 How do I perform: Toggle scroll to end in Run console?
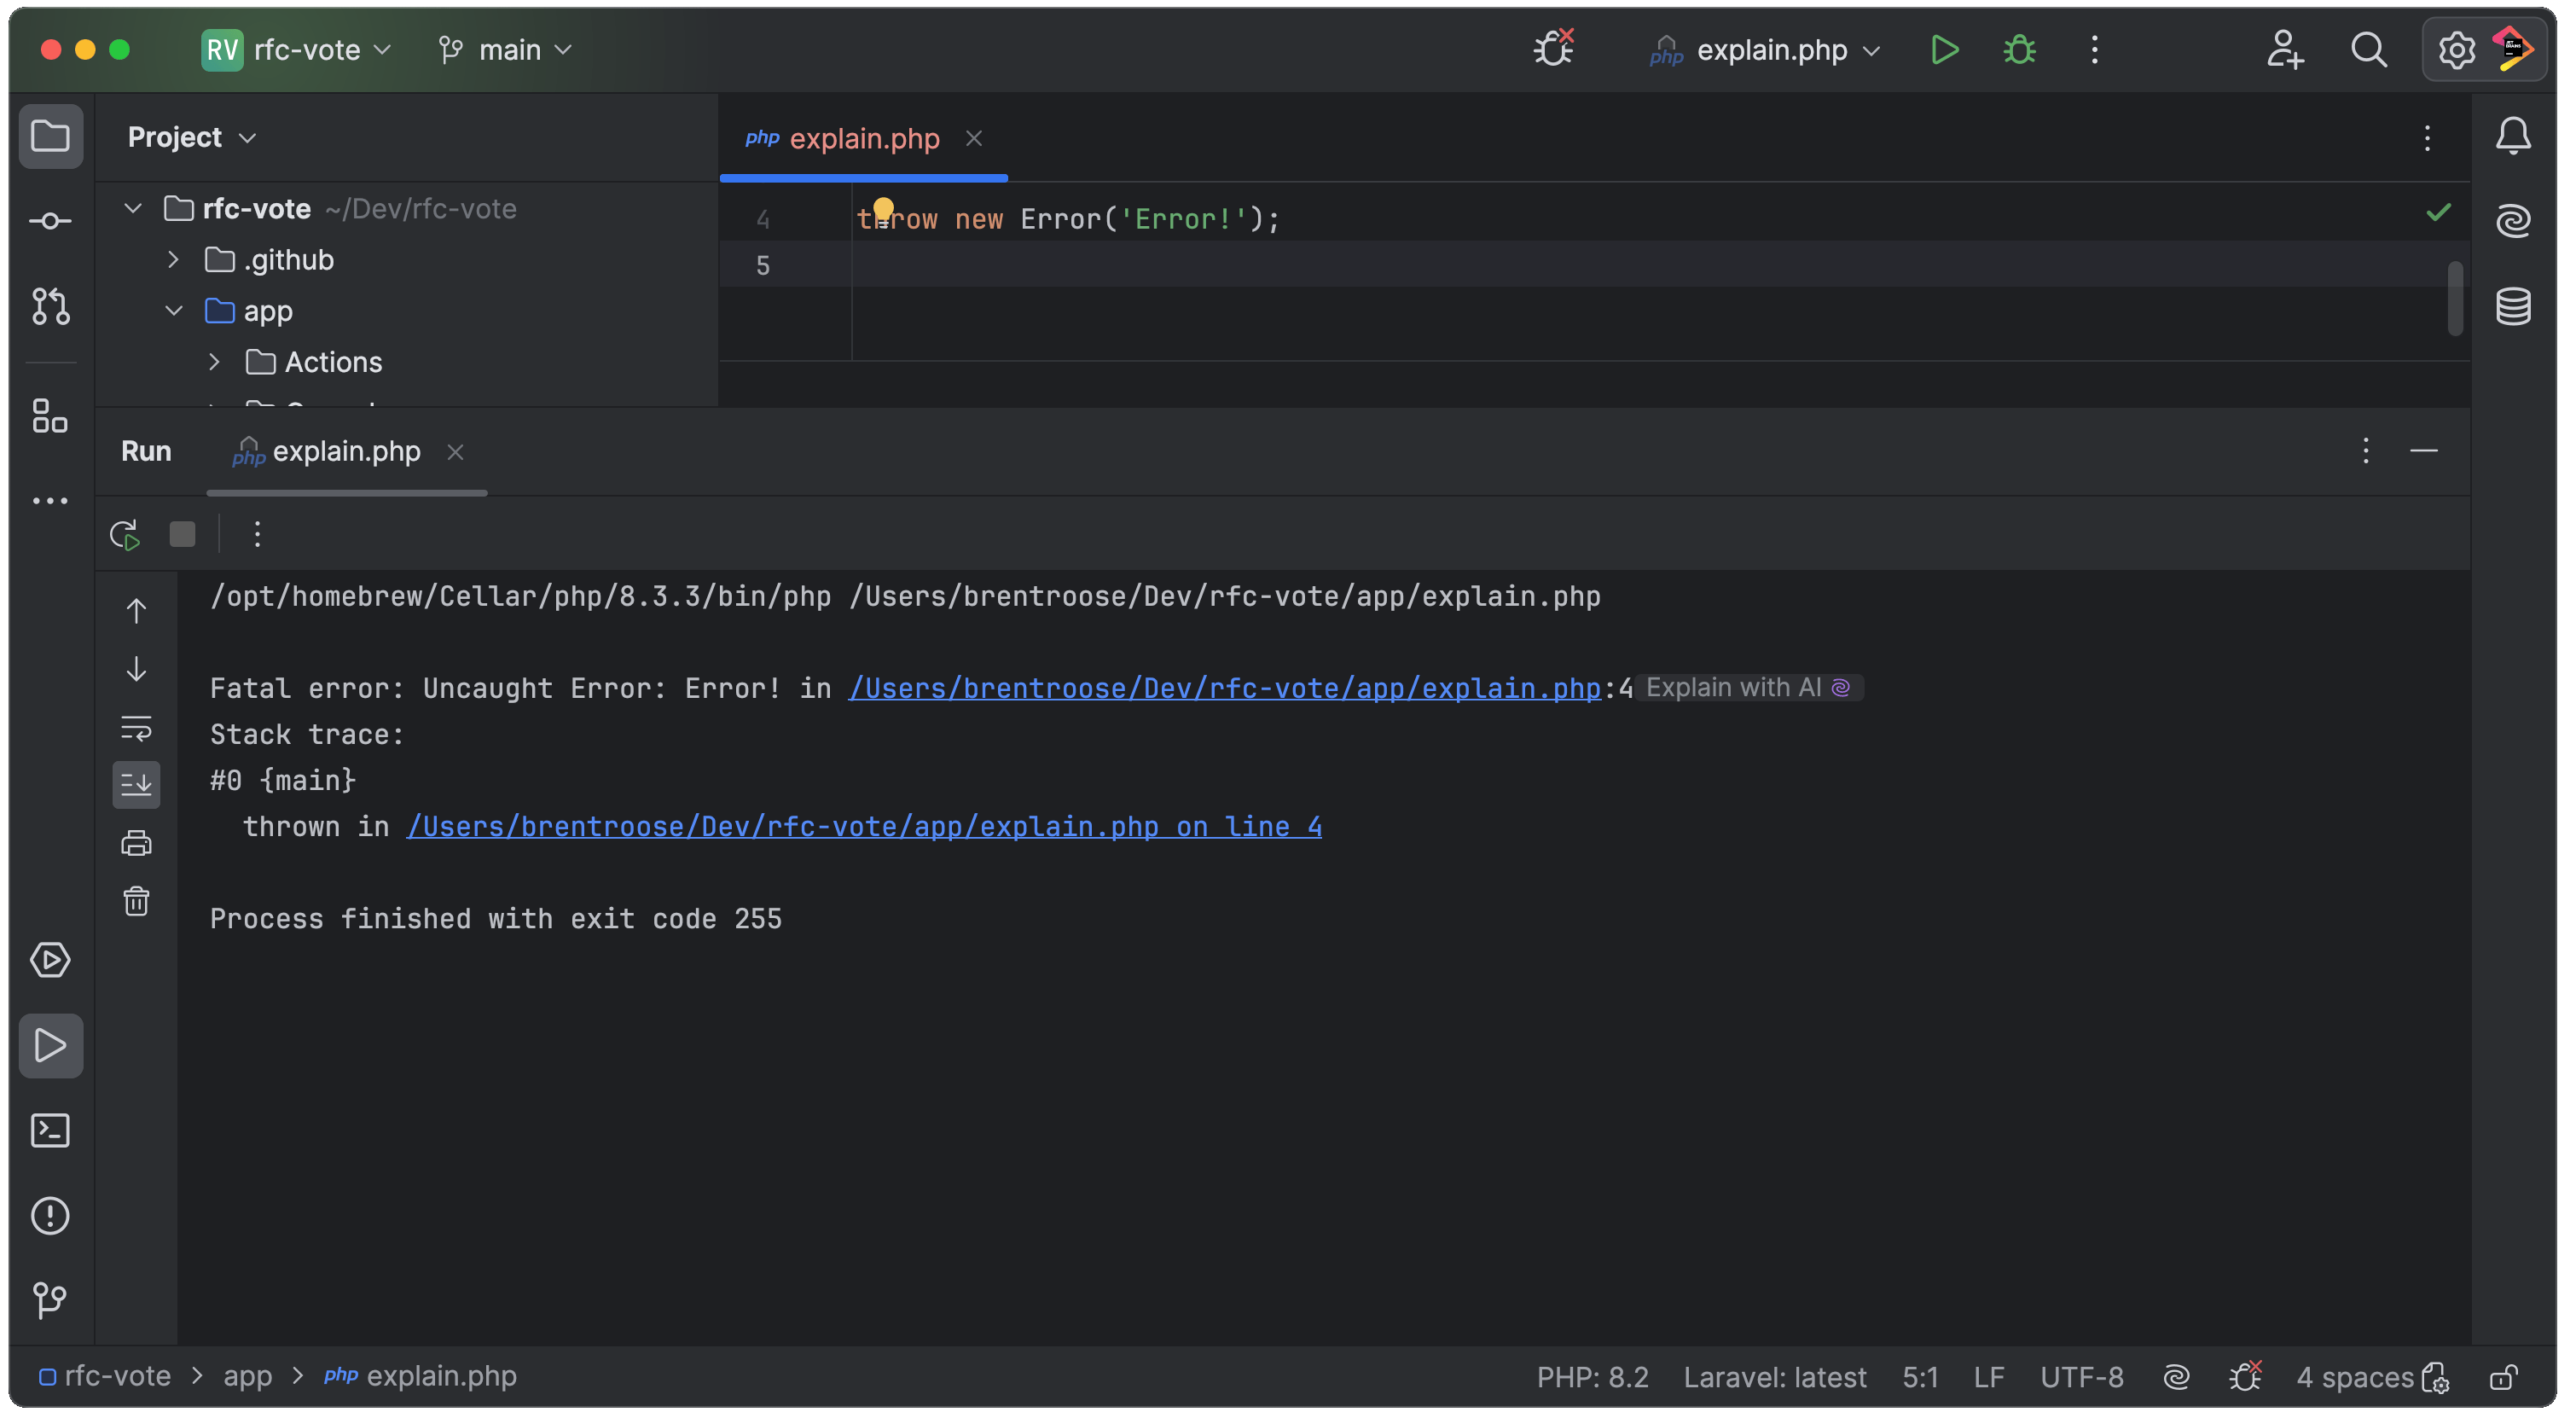[x=136, y=784]
